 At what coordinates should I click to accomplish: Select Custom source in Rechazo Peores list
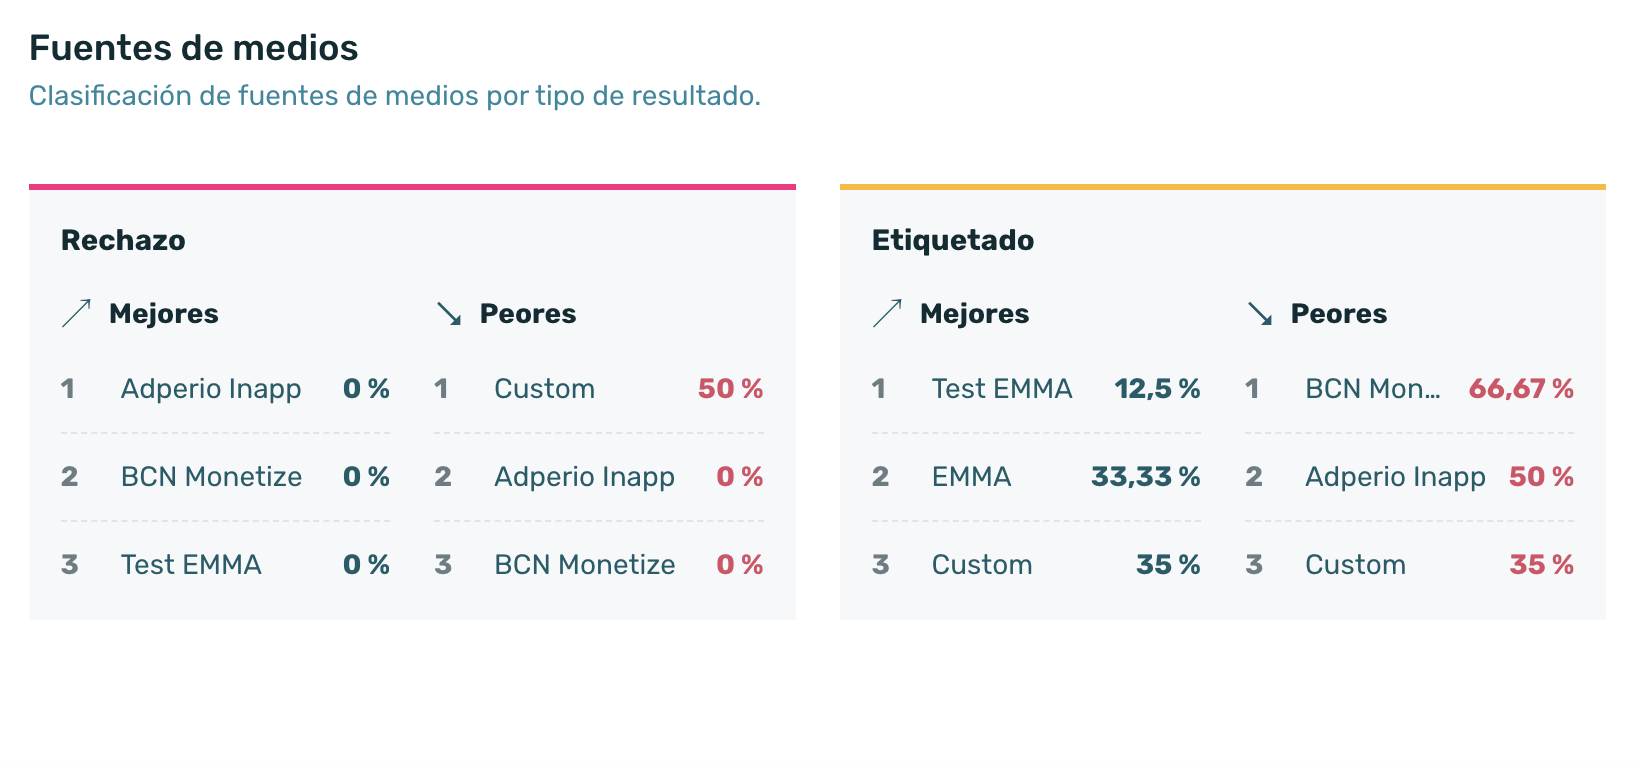click(544, 389)
